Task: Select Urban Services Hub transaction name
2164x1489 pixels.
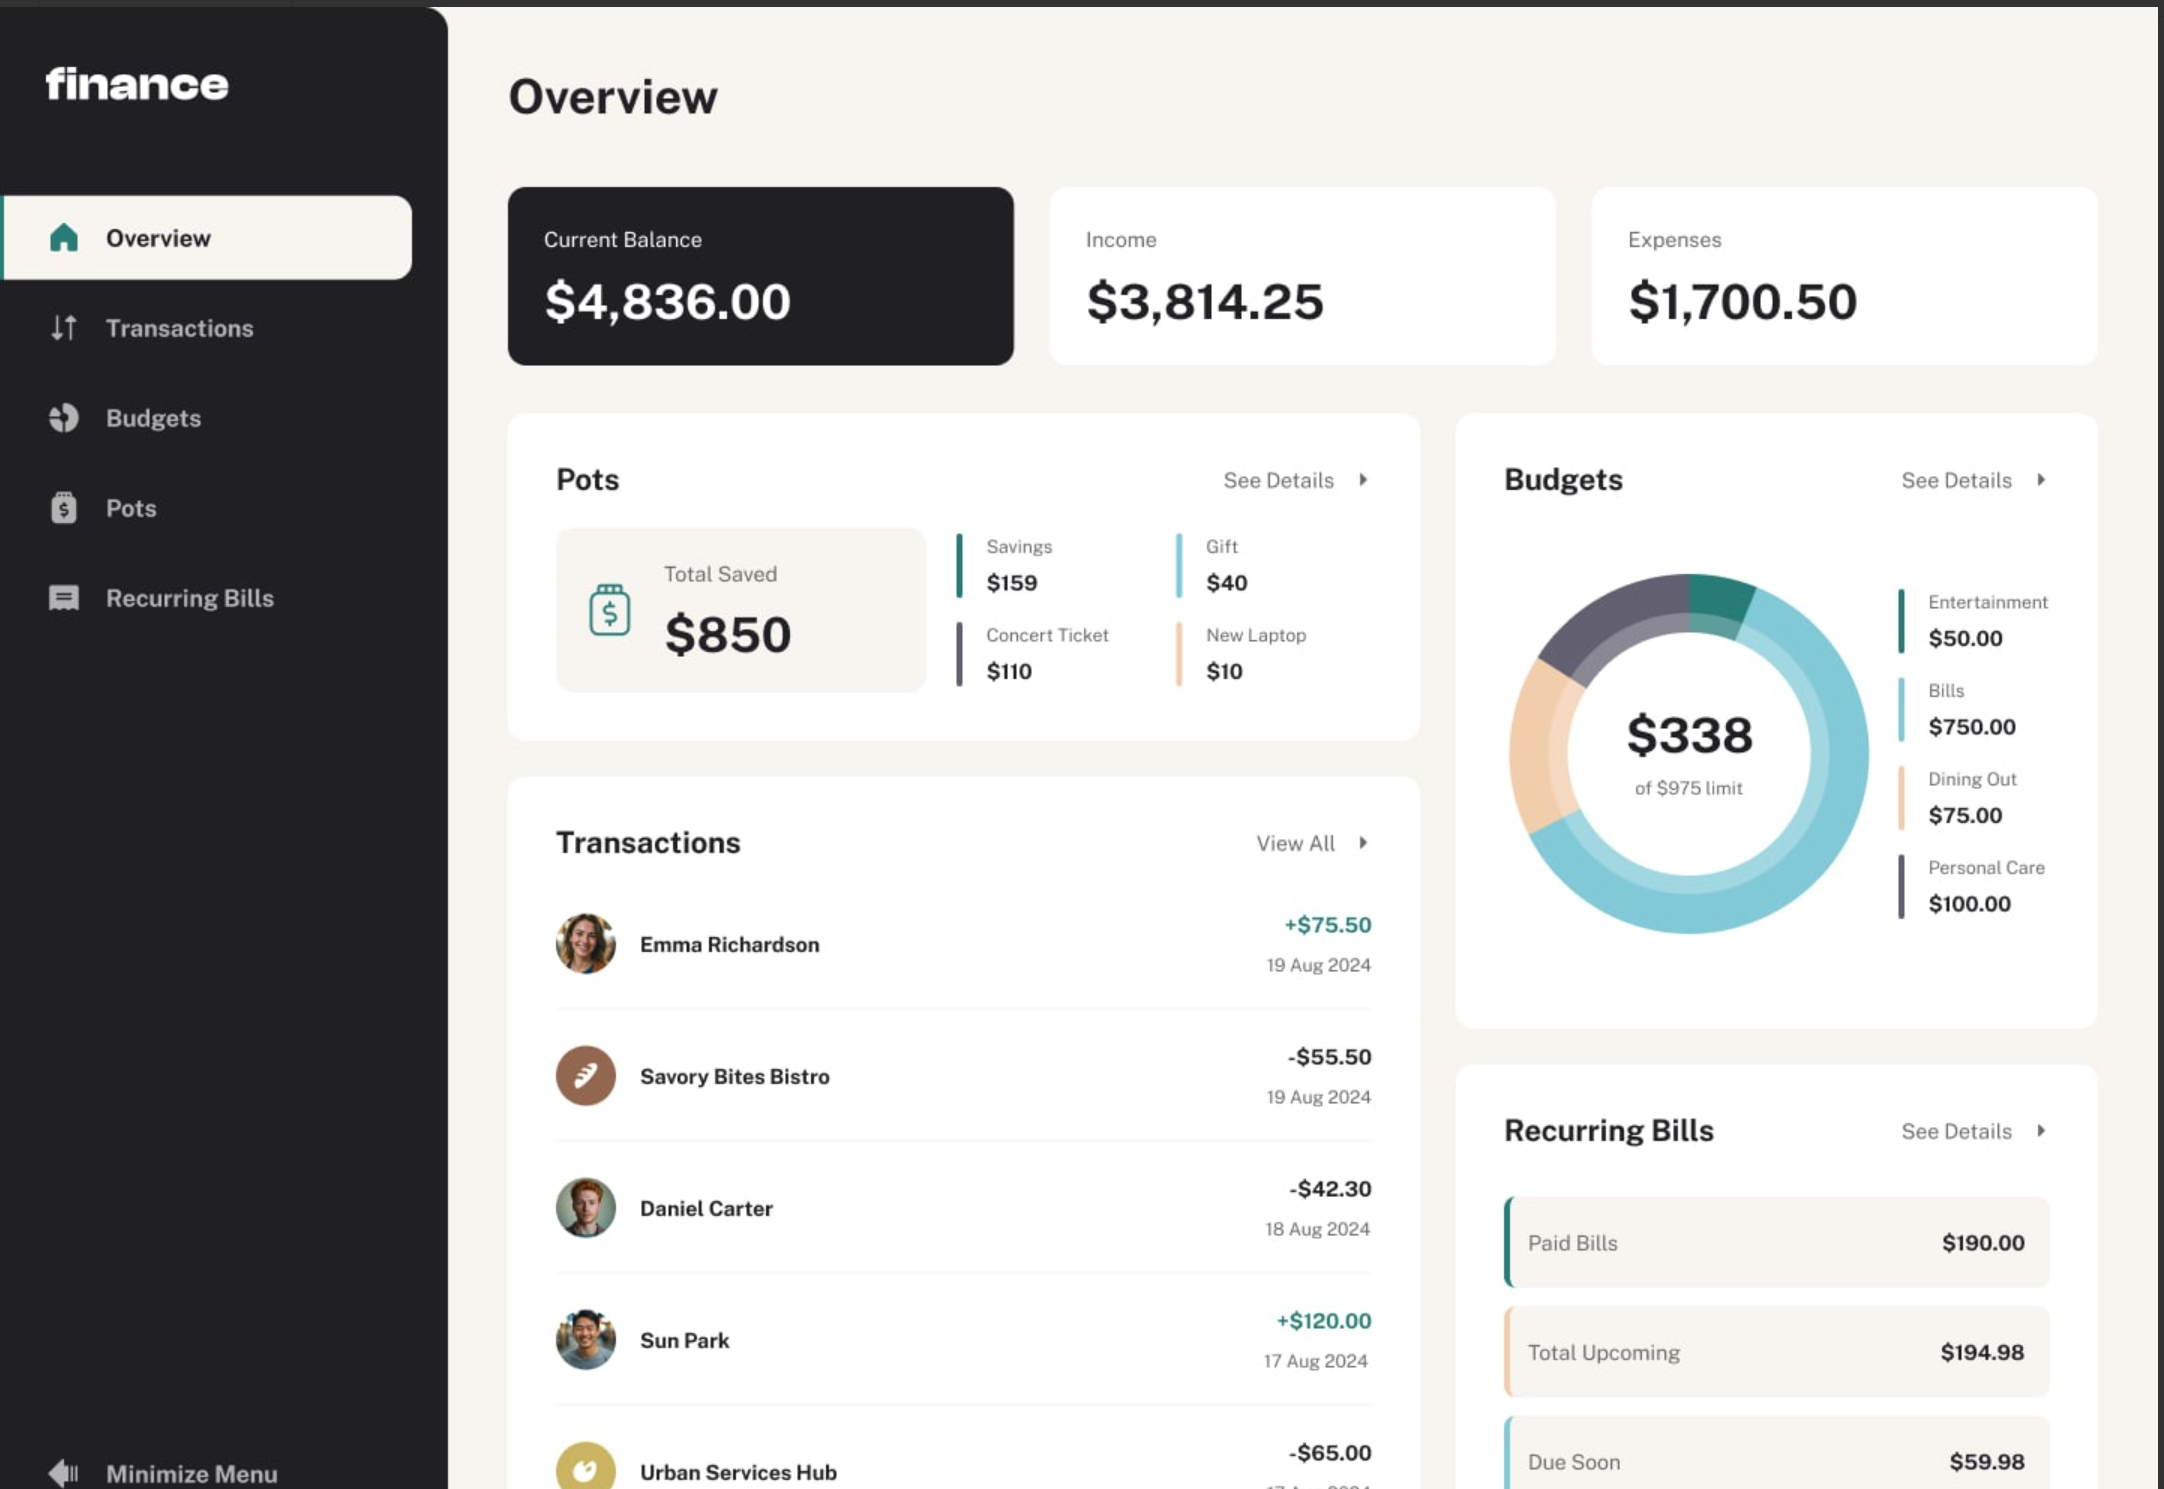Action: tap(739, 1473)
